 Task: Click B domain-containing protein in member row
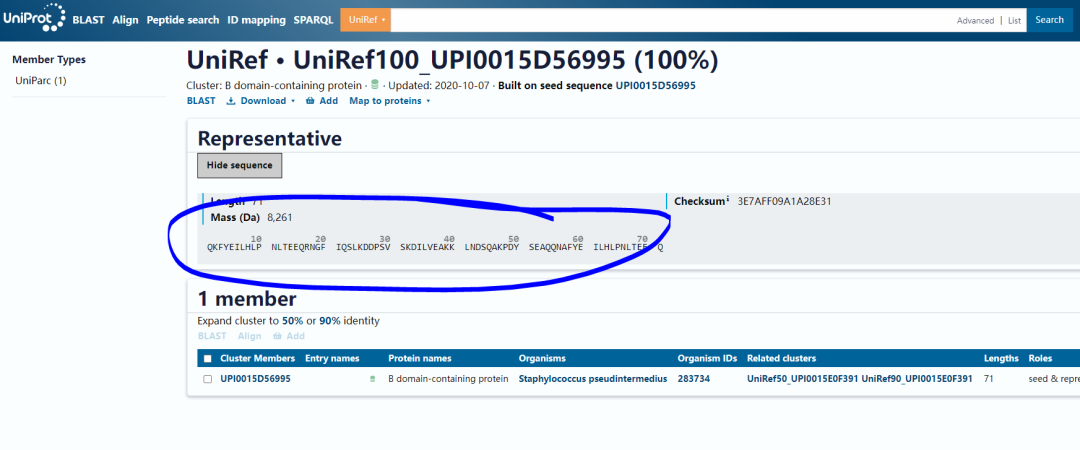[x=448, y=379]
